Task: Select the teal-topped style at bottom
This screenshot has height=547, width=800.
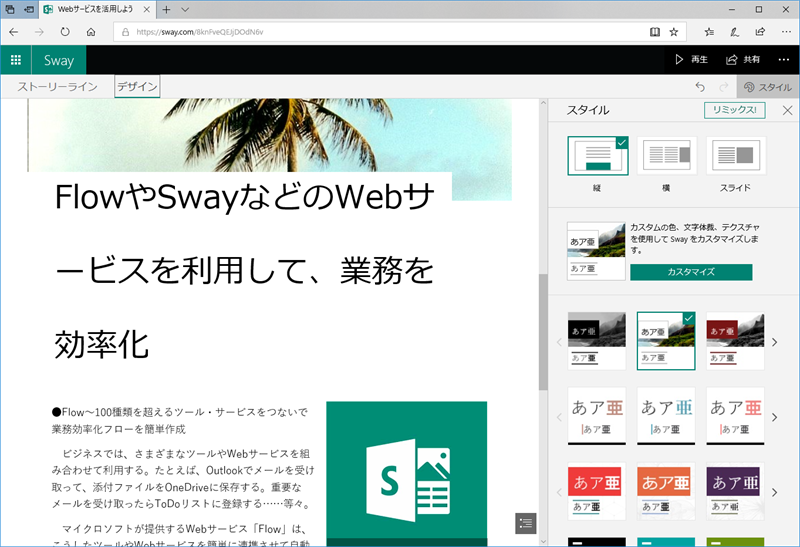Action: click(666, 542)
